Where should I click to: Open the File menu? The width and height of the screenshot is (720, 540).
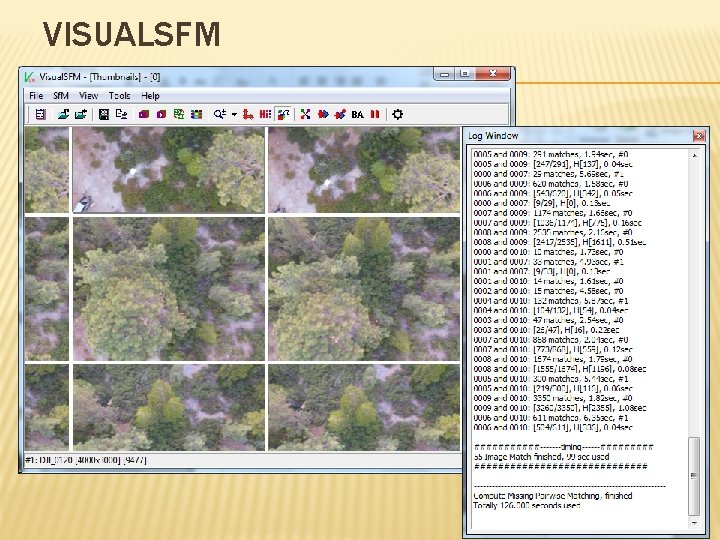pyautogui.click(x=36, y=96)
